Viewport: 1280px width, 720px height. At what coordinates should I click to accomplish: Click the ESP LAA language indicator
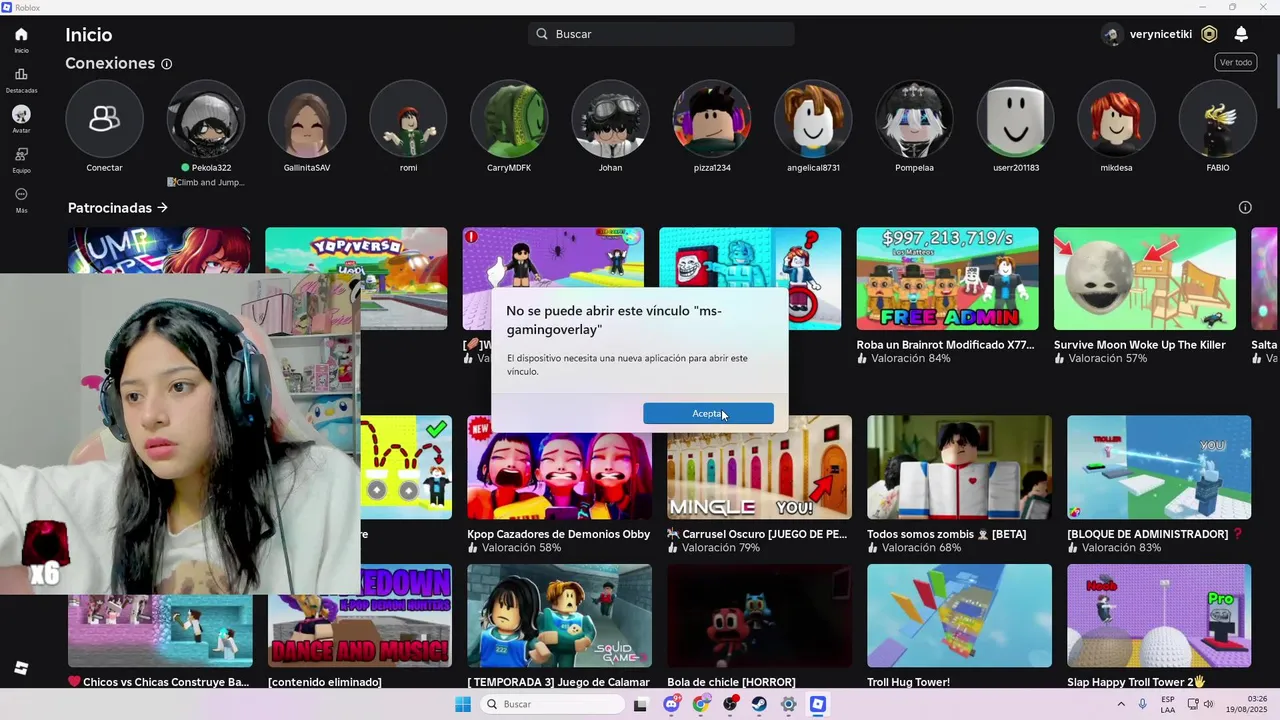click(x=1168, y=704)
